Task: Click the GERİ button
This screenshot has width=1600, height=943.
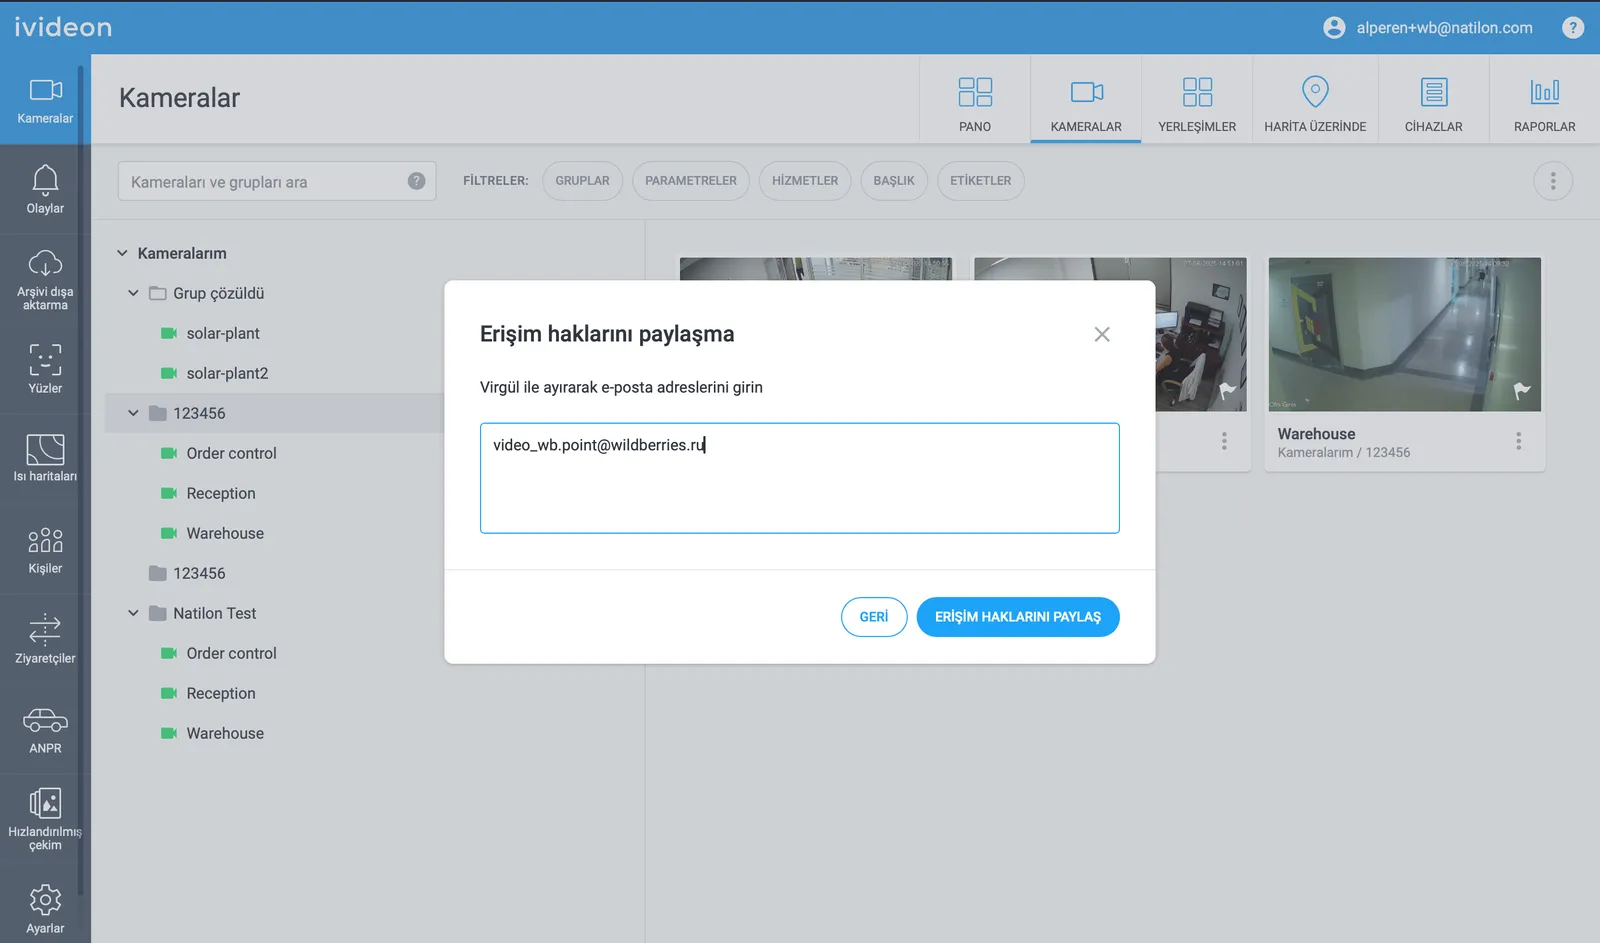Action: 873,617
